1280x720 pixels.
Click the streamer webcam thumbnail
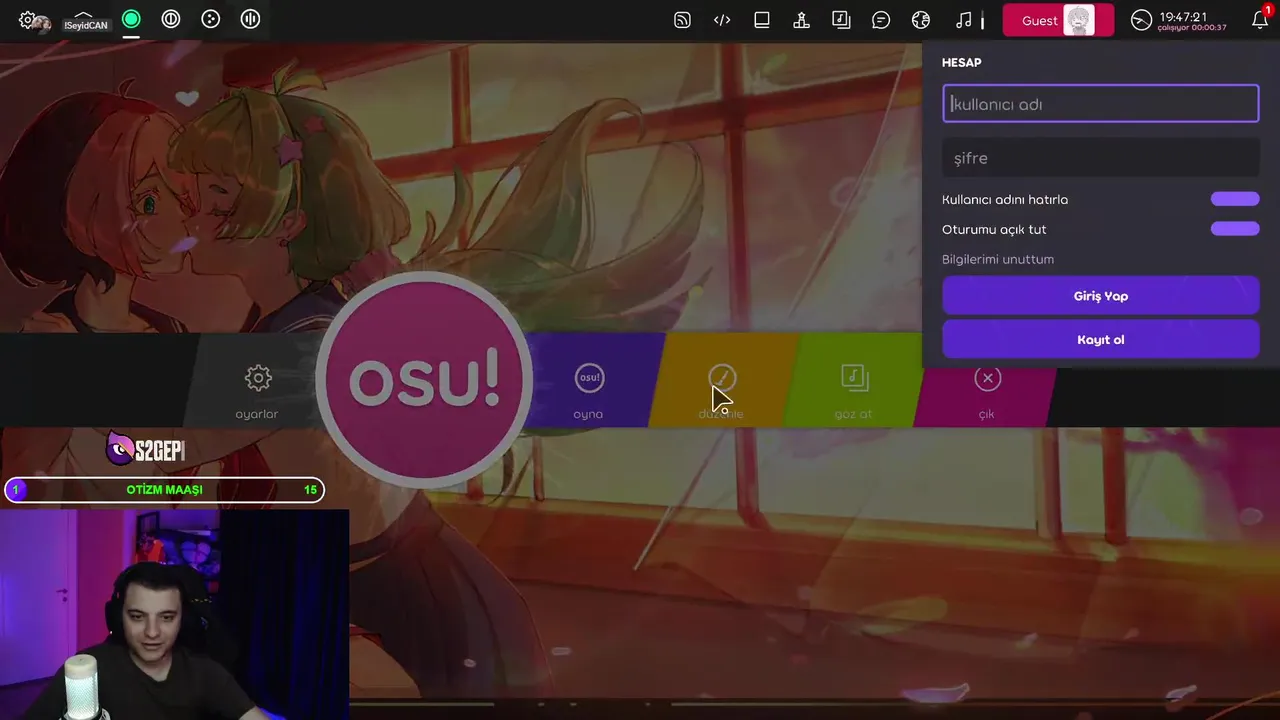pyautogui.click(x=174, y=614)
